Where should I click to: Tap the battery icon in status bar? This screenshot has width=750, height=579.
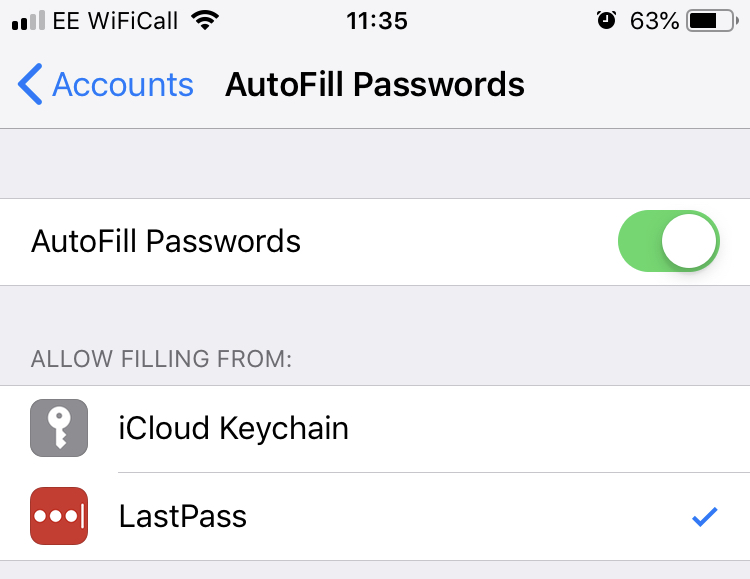(712, 21)
